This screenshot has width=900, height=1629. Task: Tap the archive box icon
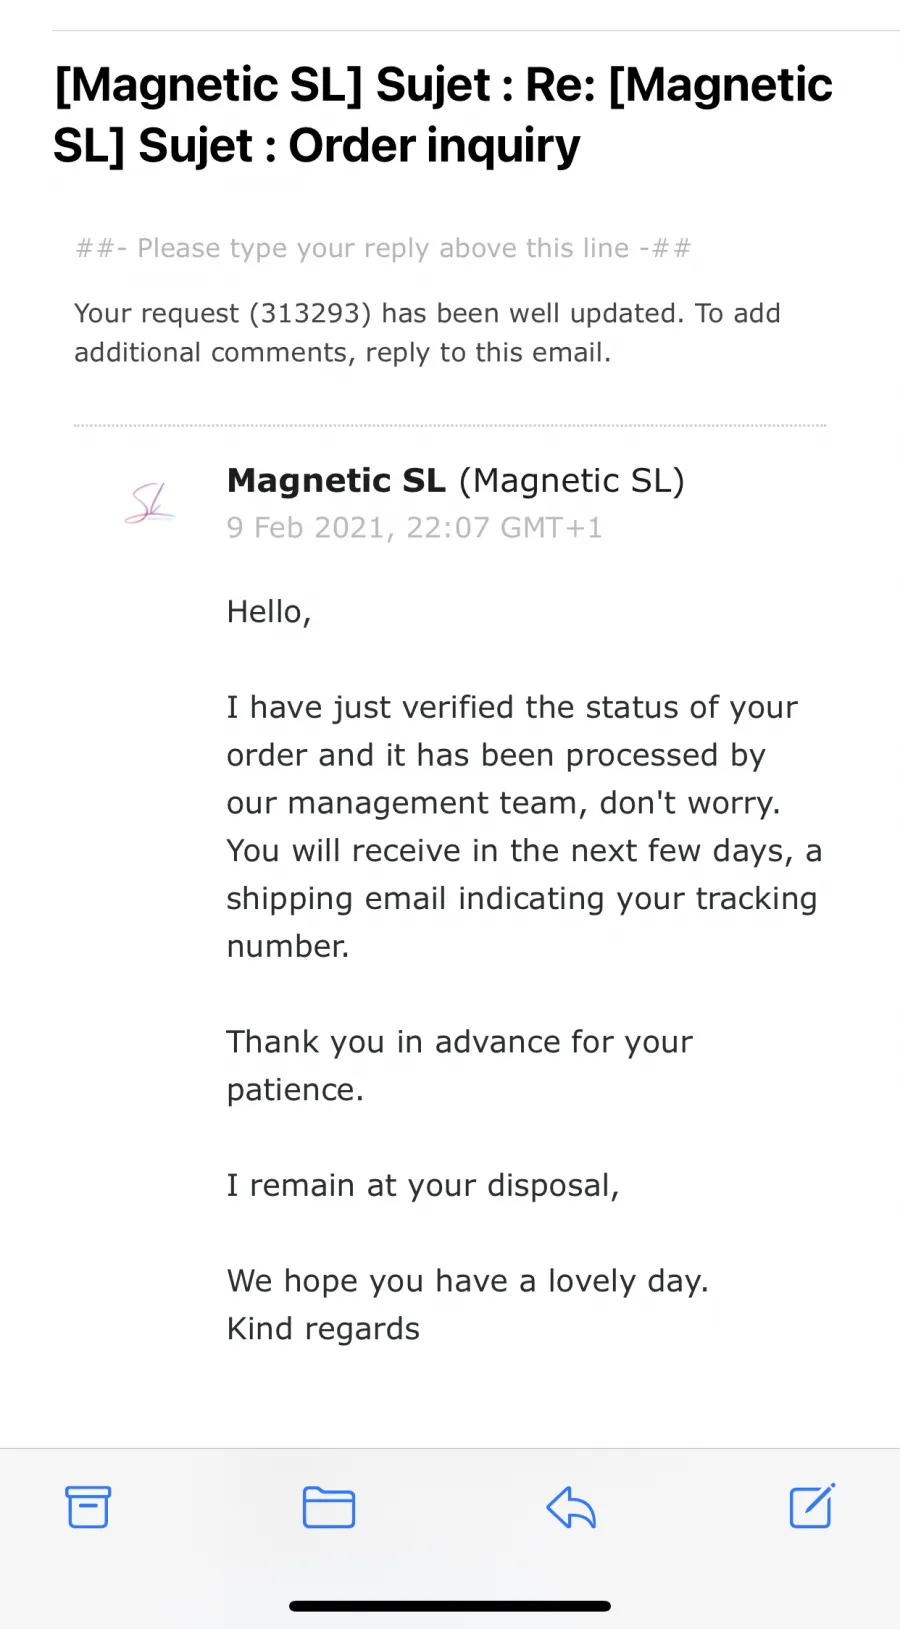coord(88,1507)
